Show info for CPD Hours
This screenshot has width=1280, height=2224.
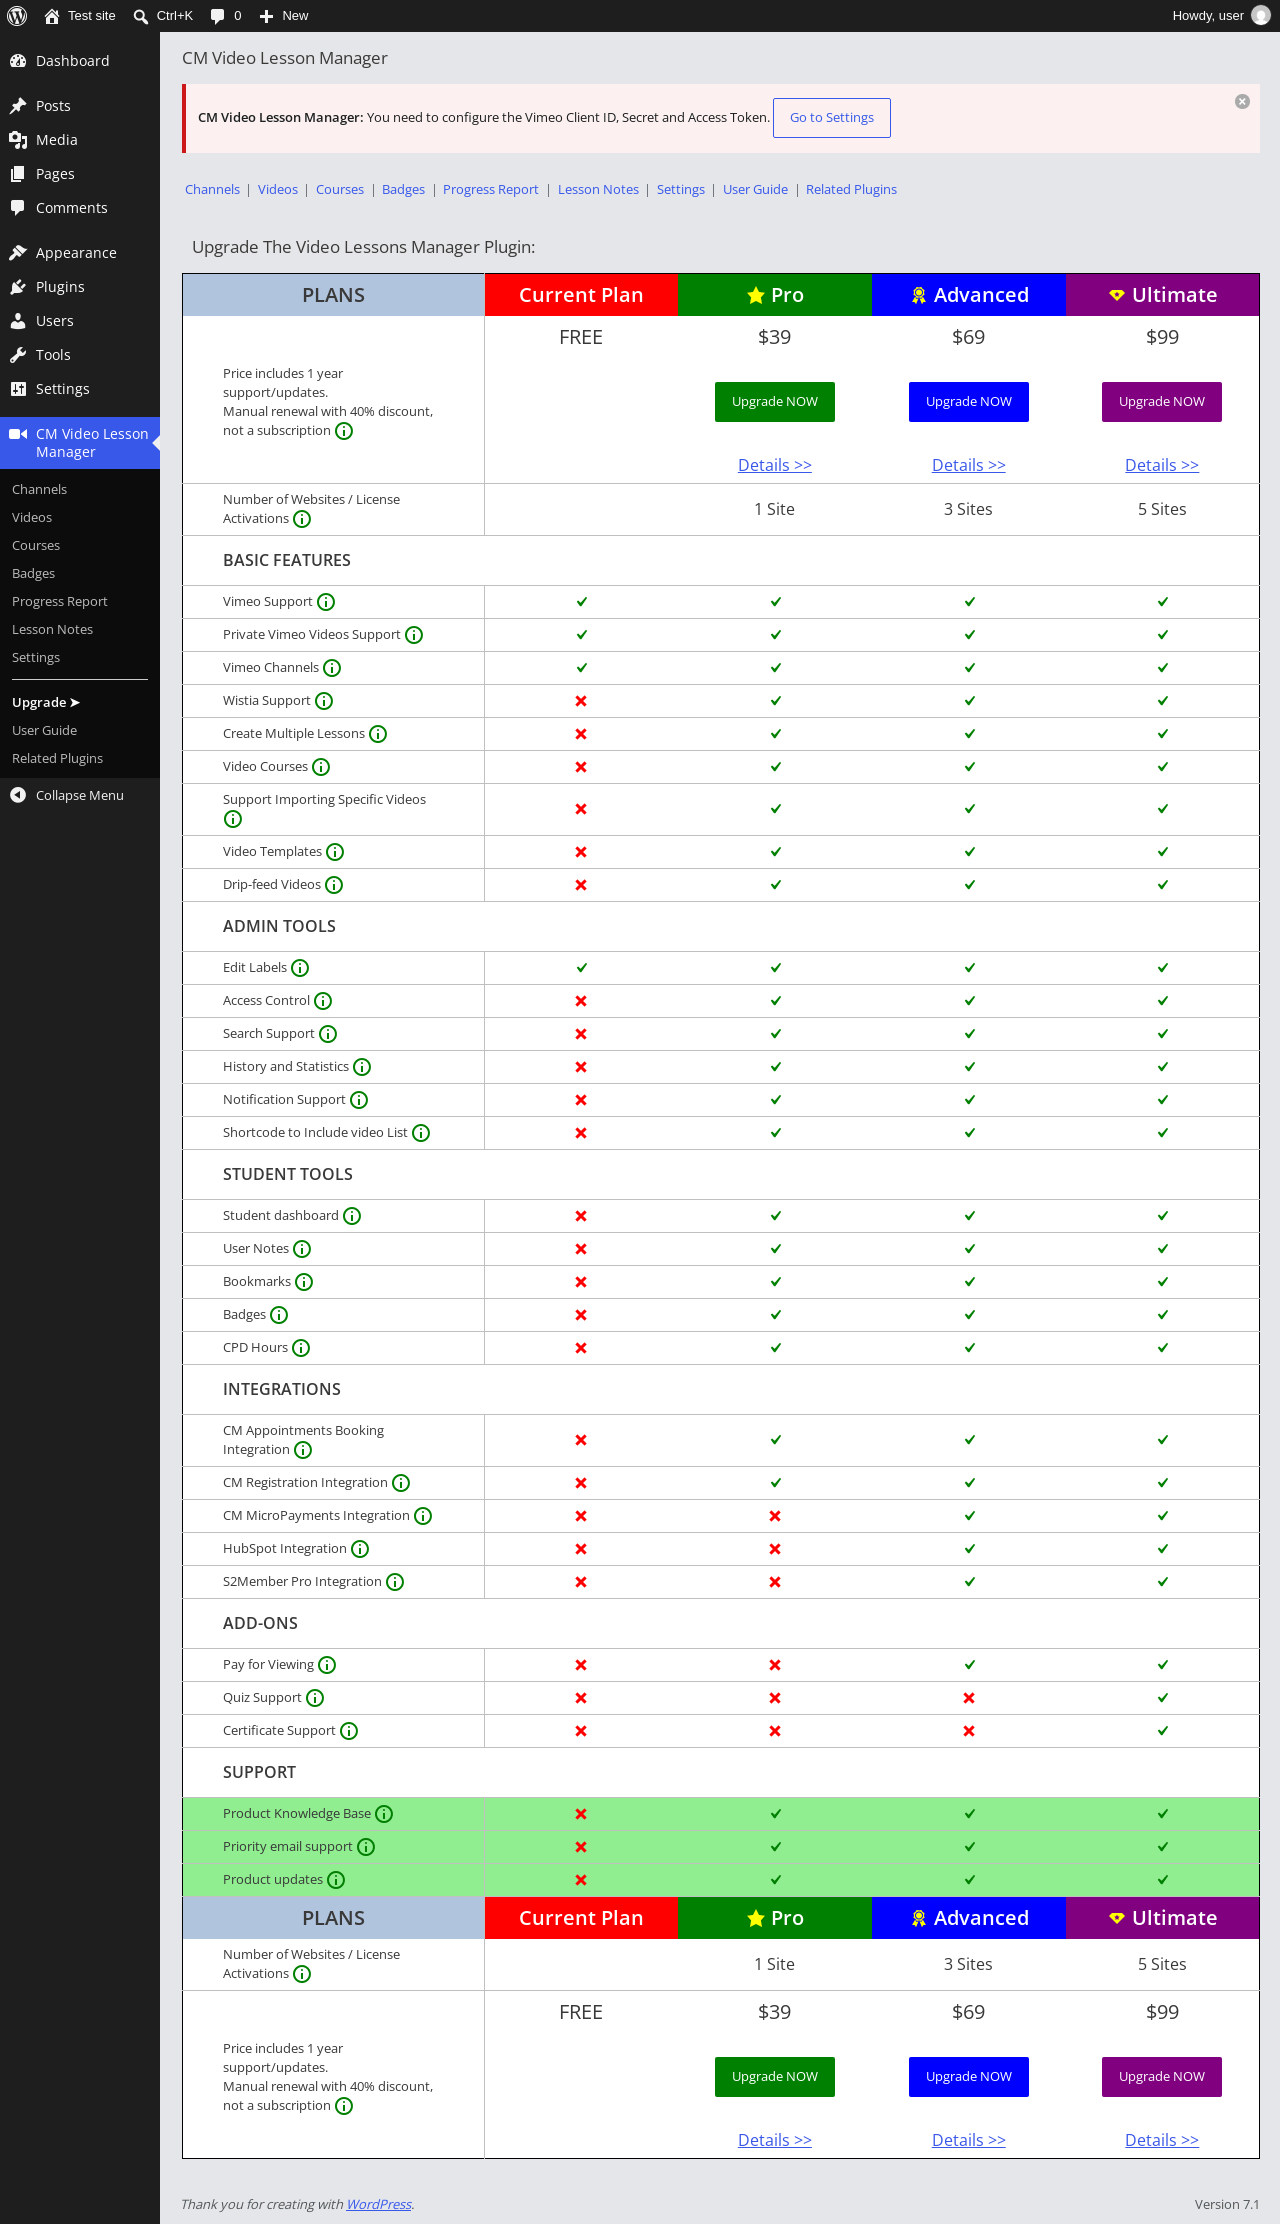click(x=301, y=1348)
